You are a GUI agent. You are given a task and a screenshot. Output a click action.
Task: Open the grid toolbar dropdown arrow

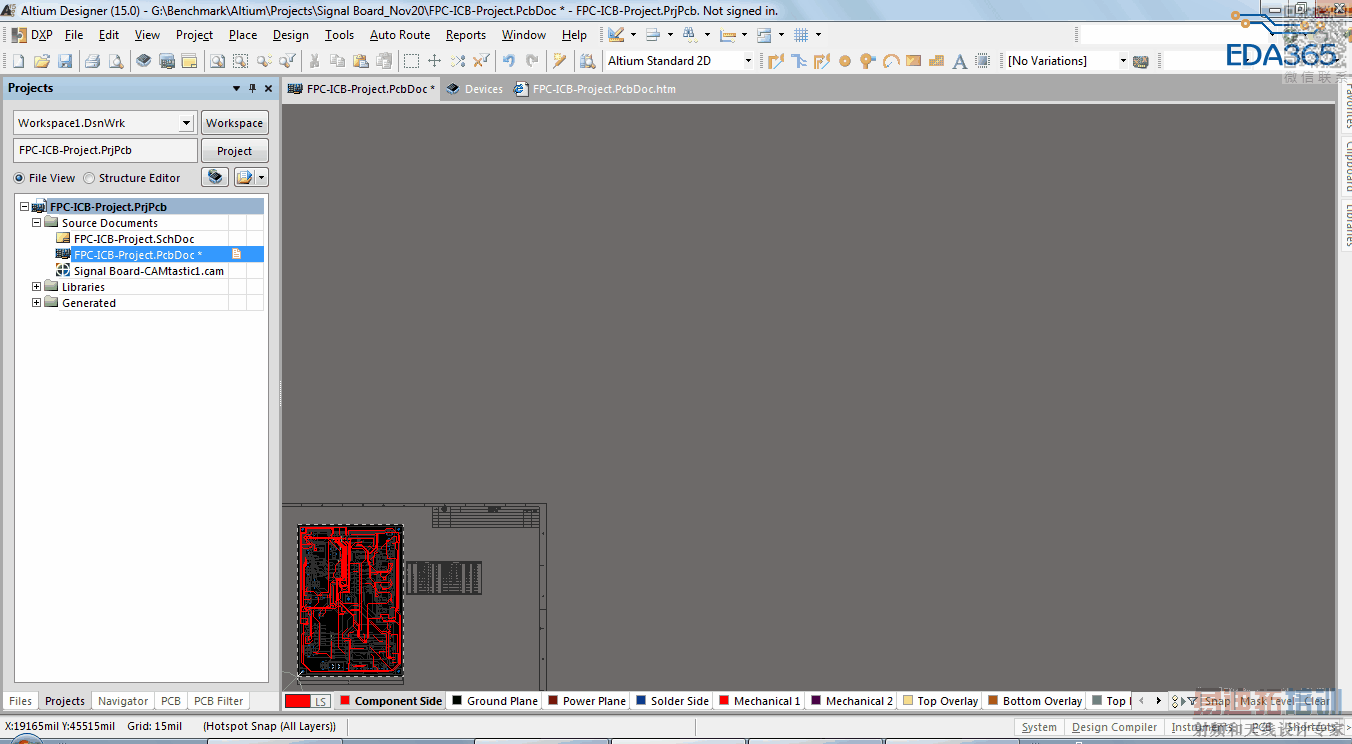click(x=818, y=35)
